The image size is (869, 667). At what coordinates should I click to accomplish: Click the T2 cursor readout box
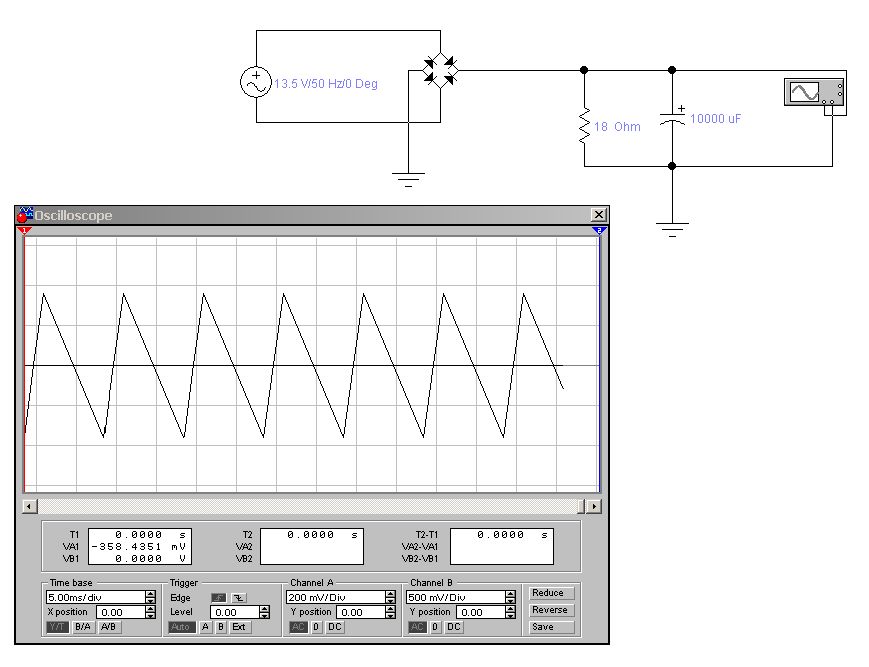(x=312, y=546)
